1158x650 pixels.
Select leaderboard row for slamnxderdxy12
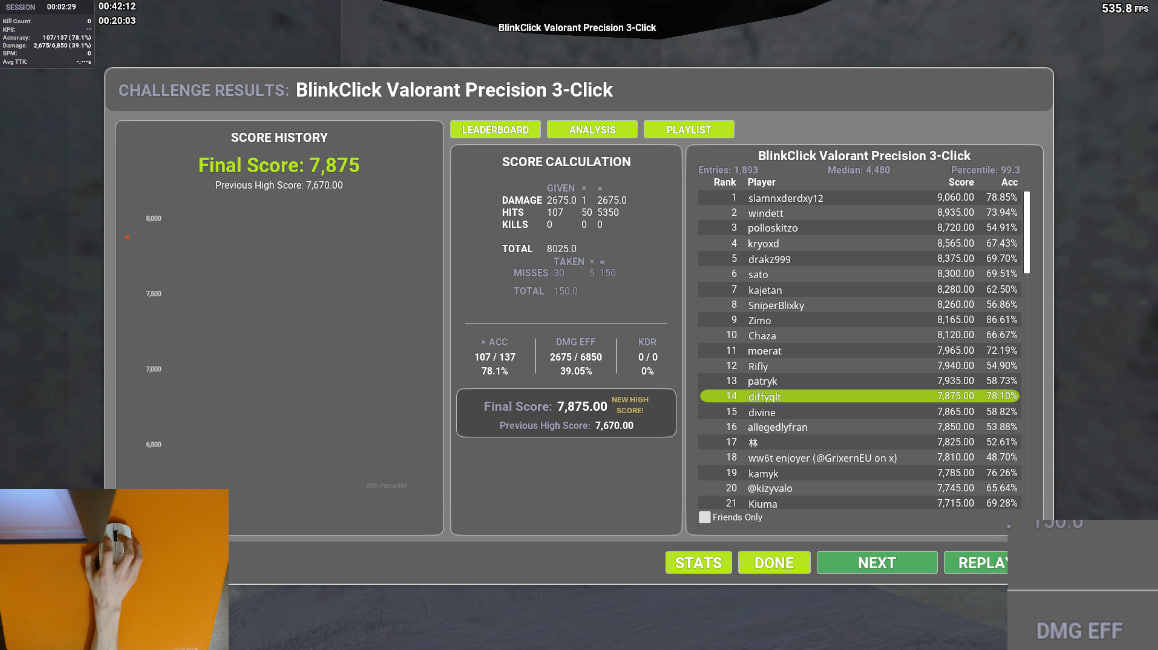(859, 198)
